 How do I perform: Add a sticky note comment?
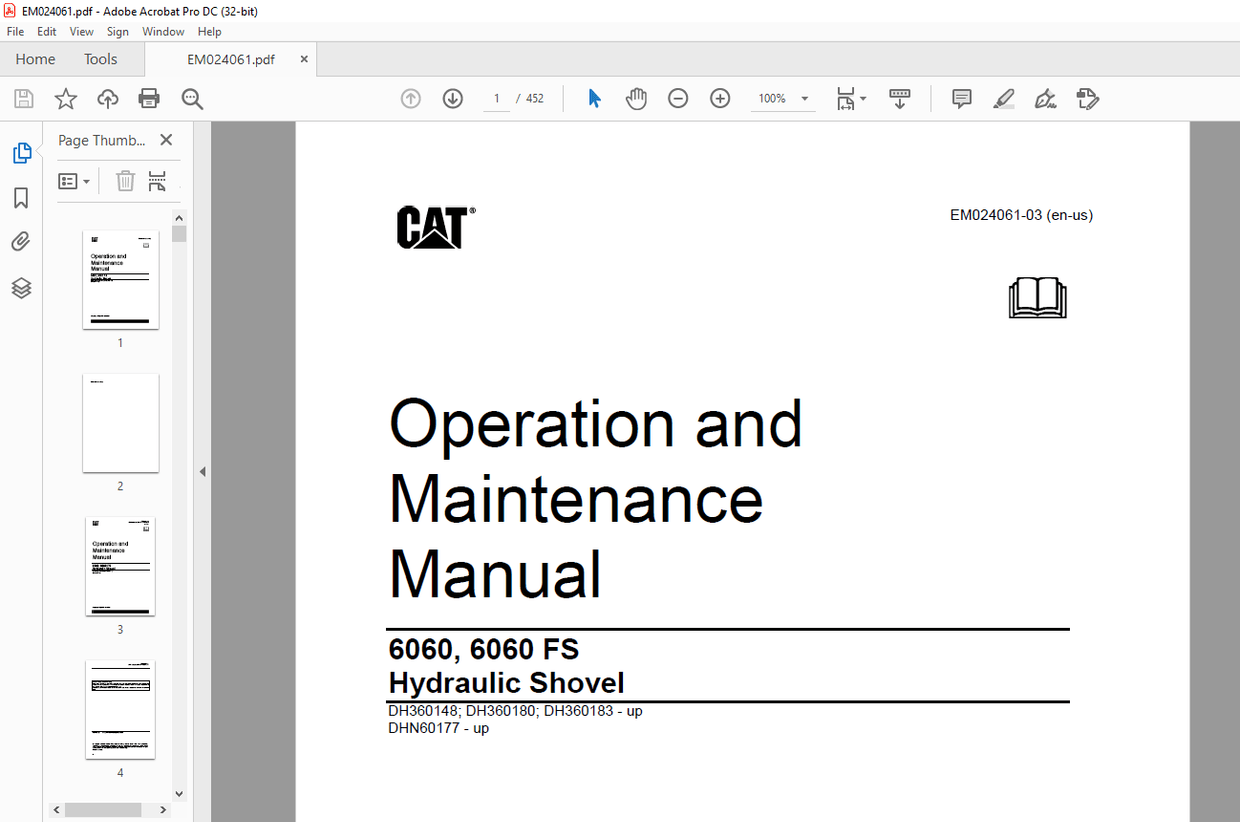961,98
